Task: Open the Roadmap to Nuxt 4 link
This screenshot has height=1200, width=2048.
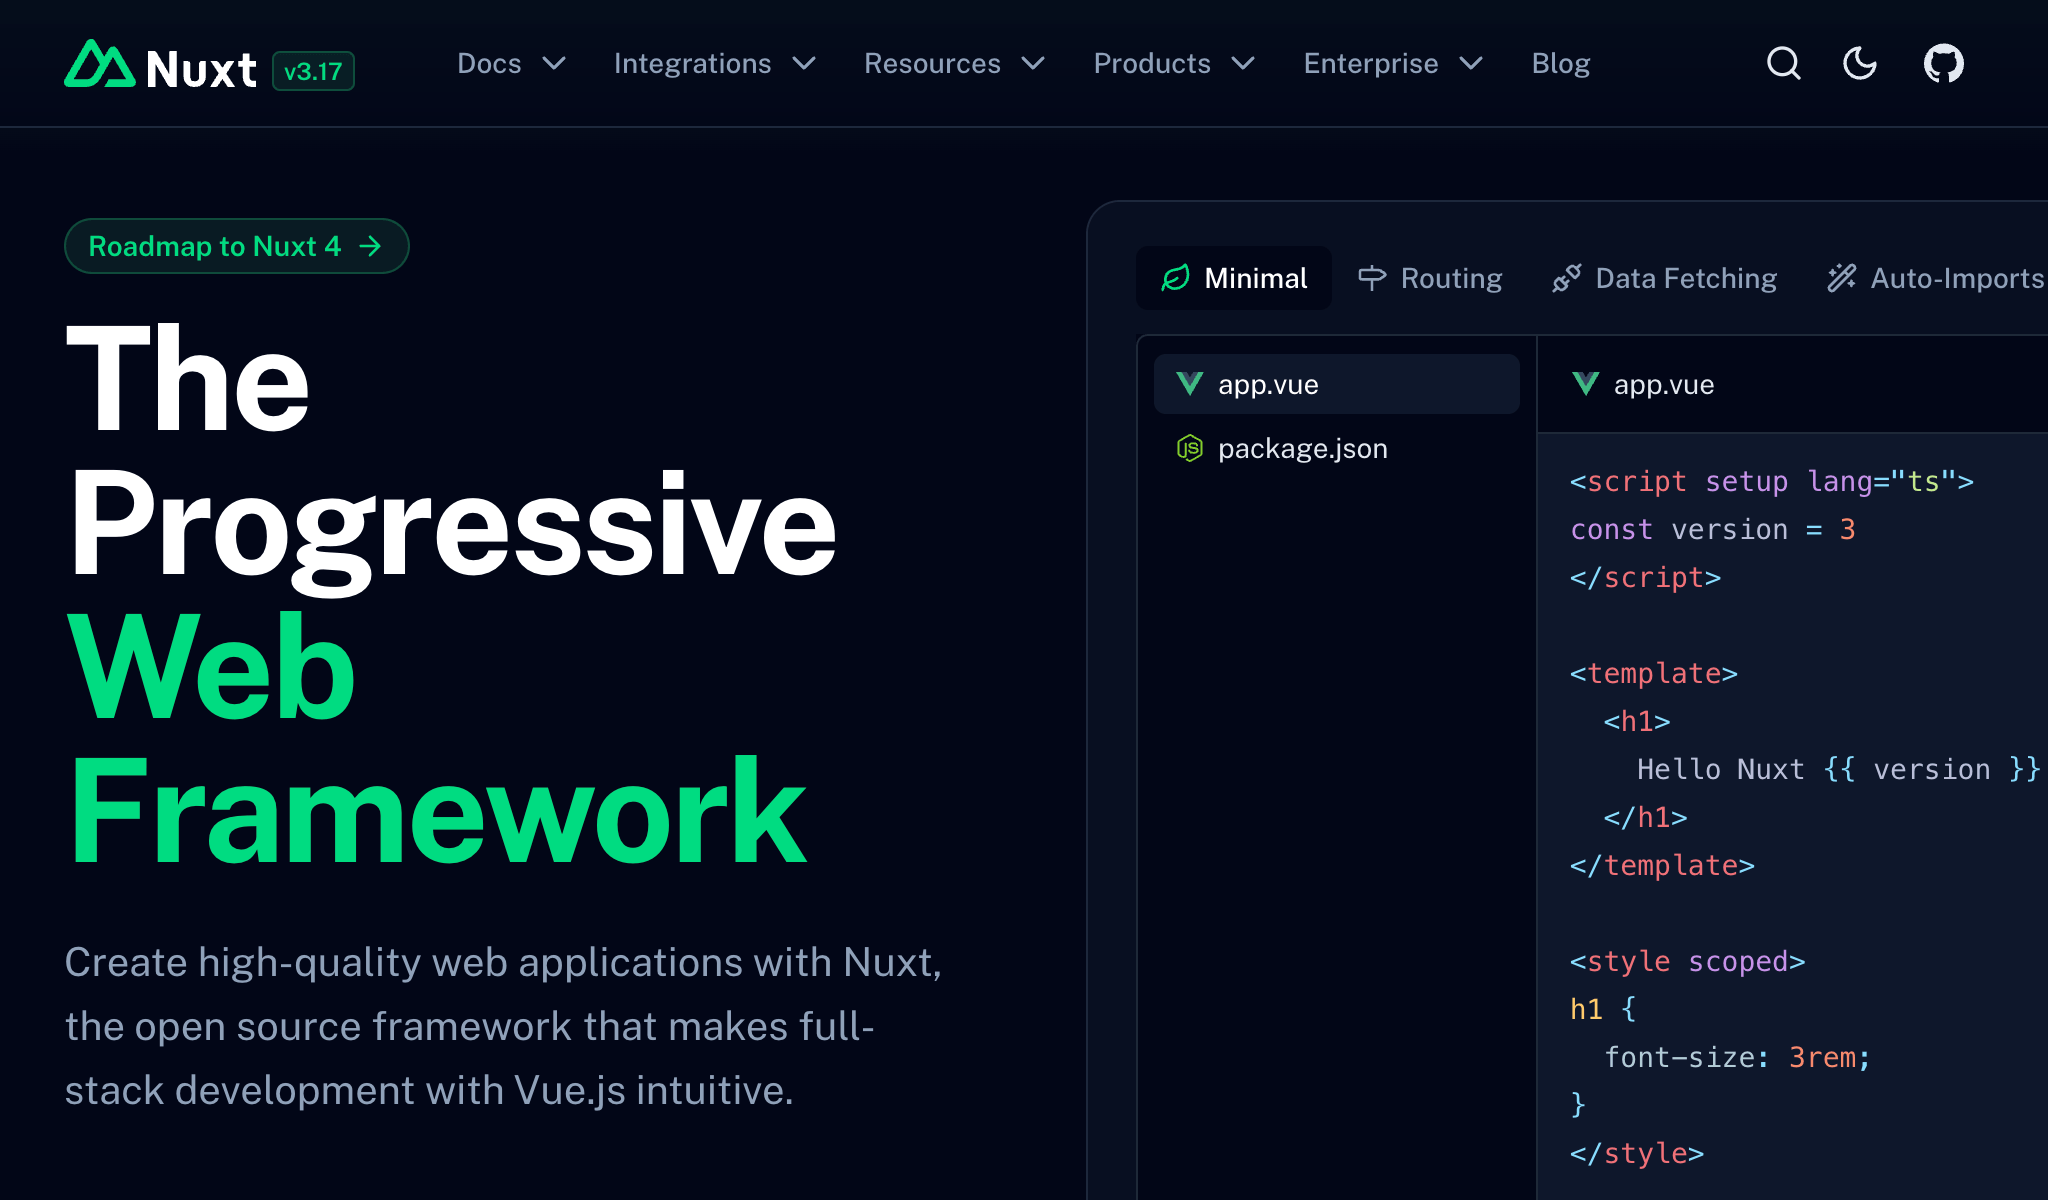Action: tap(237, 246)
